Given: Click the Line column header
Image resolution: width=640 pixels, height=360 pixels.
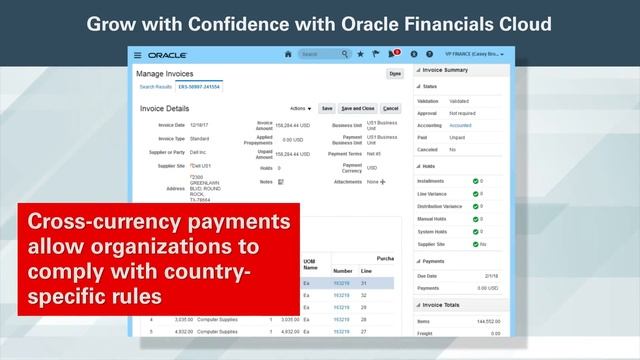Looking at the screenshot, I should coord(366,271).
